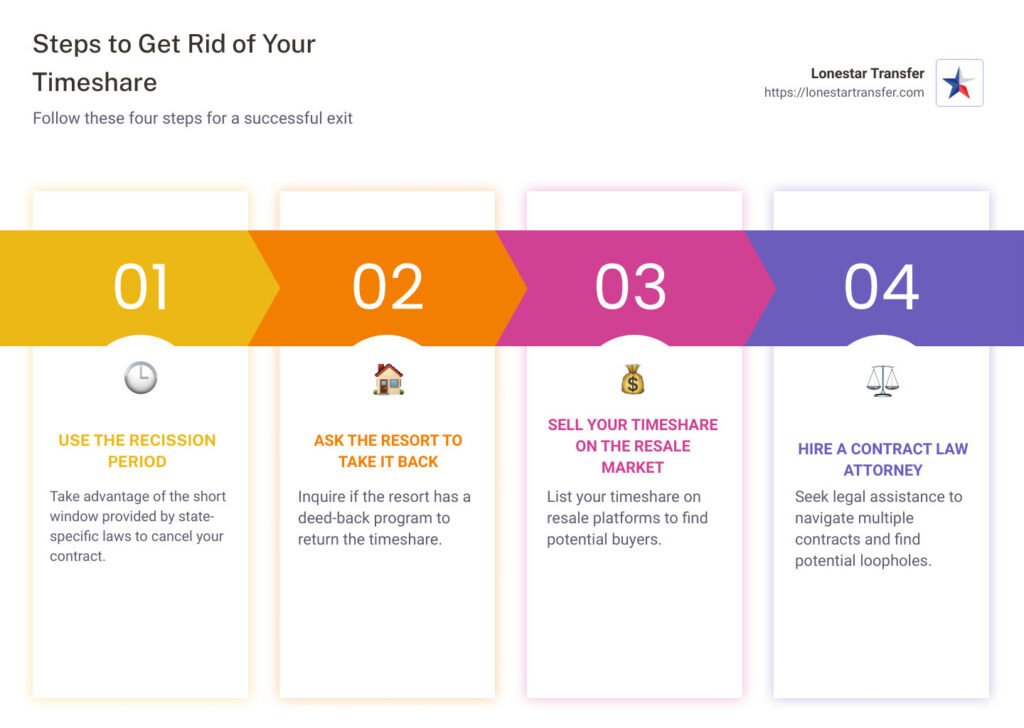Click the Use the Recission Period heading
Viewport: 1024px width, 728px height.
pyautogui.click(x=137, y=451)
